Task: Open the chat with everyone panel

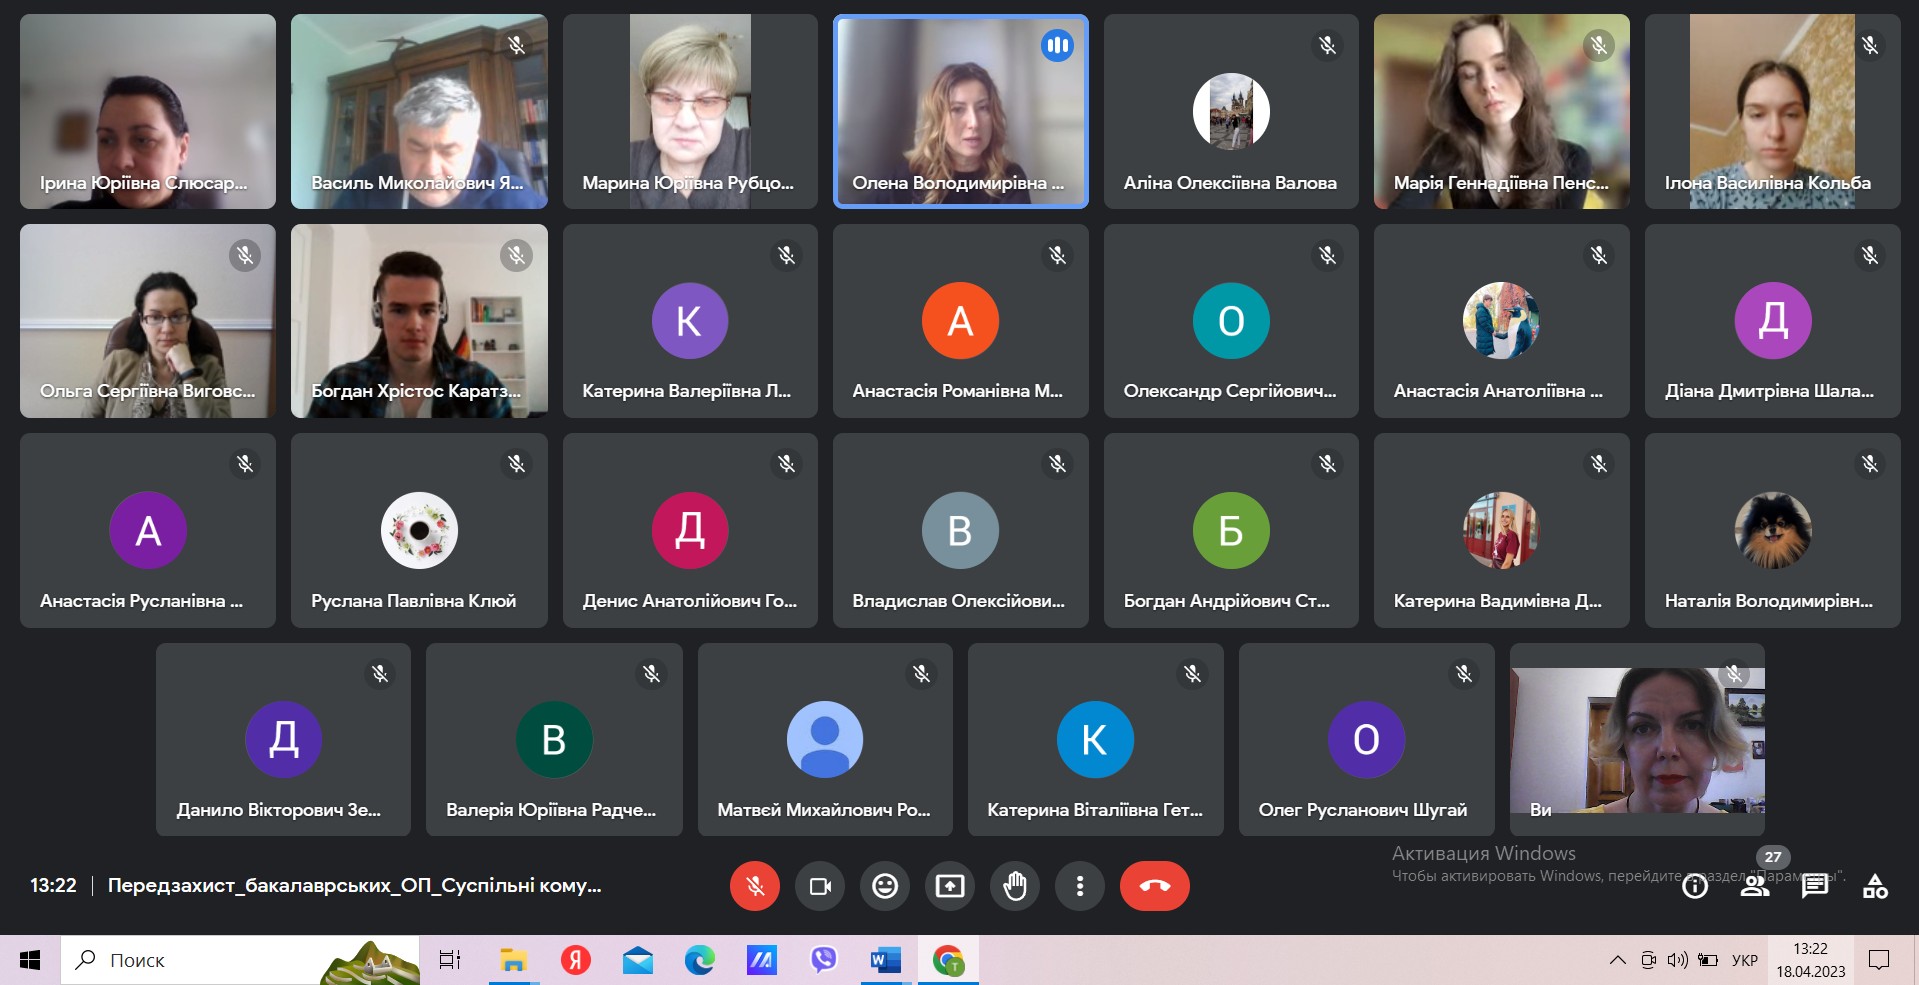Action: coord(1815,886)
